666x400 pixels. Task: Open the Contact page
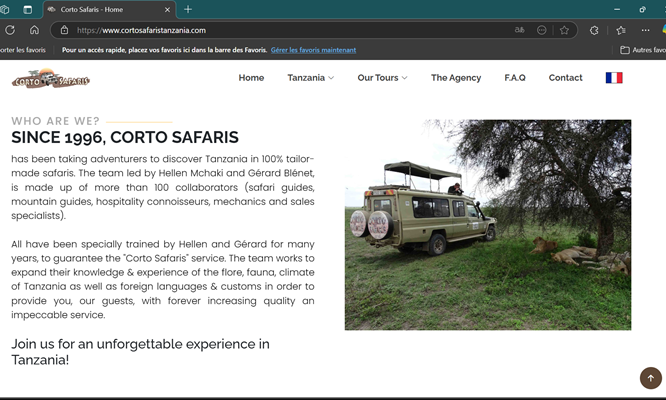click(x=565, y=78)
